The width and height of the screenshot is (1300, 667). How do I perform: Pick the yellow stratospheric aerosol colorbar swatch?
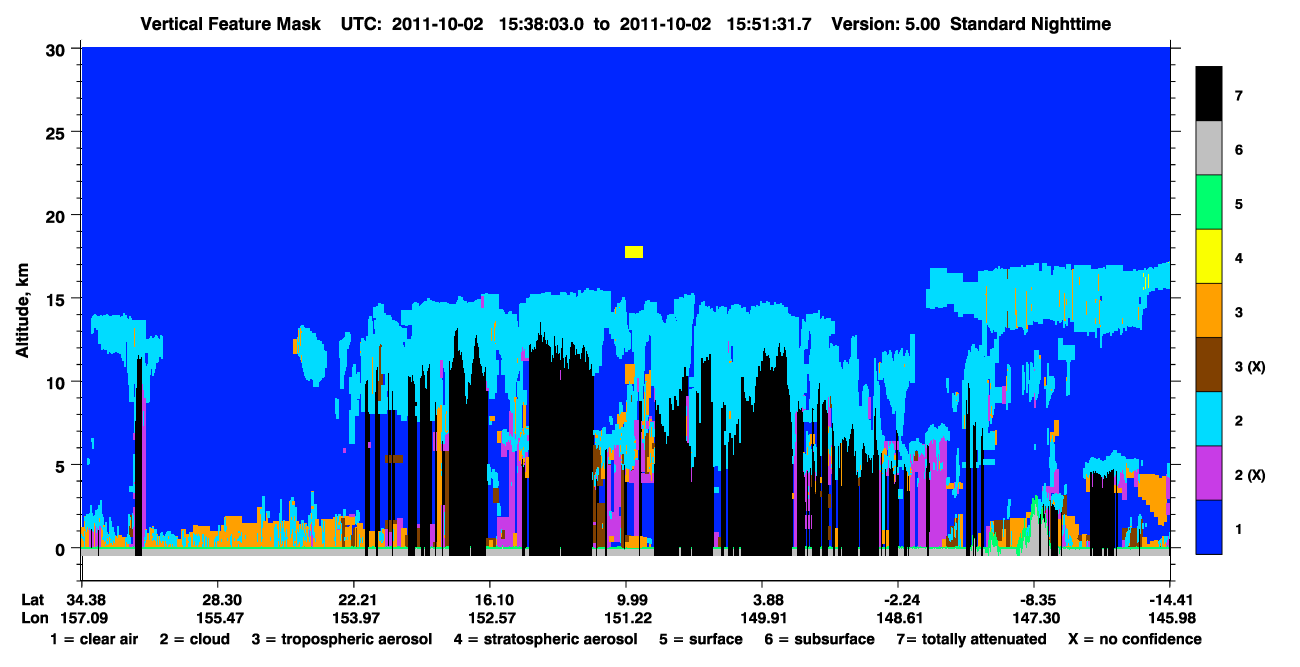point(1209,257)
